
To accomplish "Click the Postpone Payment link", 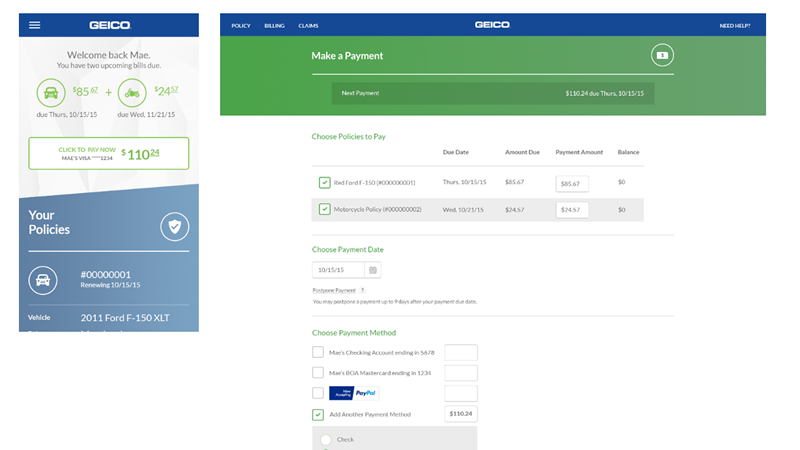I will click(x=333, y=290).
